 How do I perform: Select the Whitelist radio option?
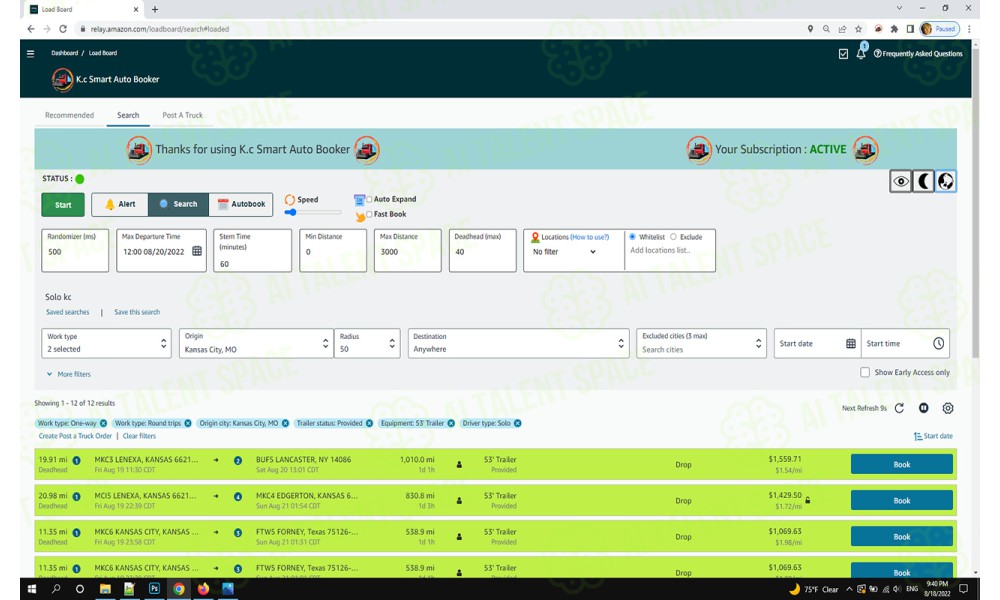coord(633,237)
